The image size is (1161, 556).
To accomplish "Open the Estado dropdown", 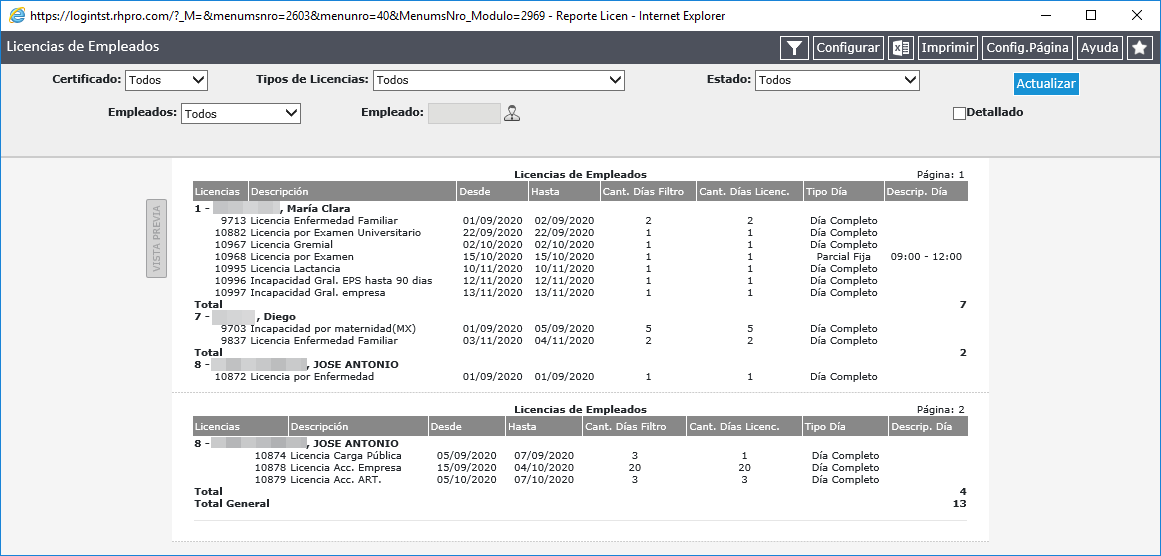I will pos(837,80).
